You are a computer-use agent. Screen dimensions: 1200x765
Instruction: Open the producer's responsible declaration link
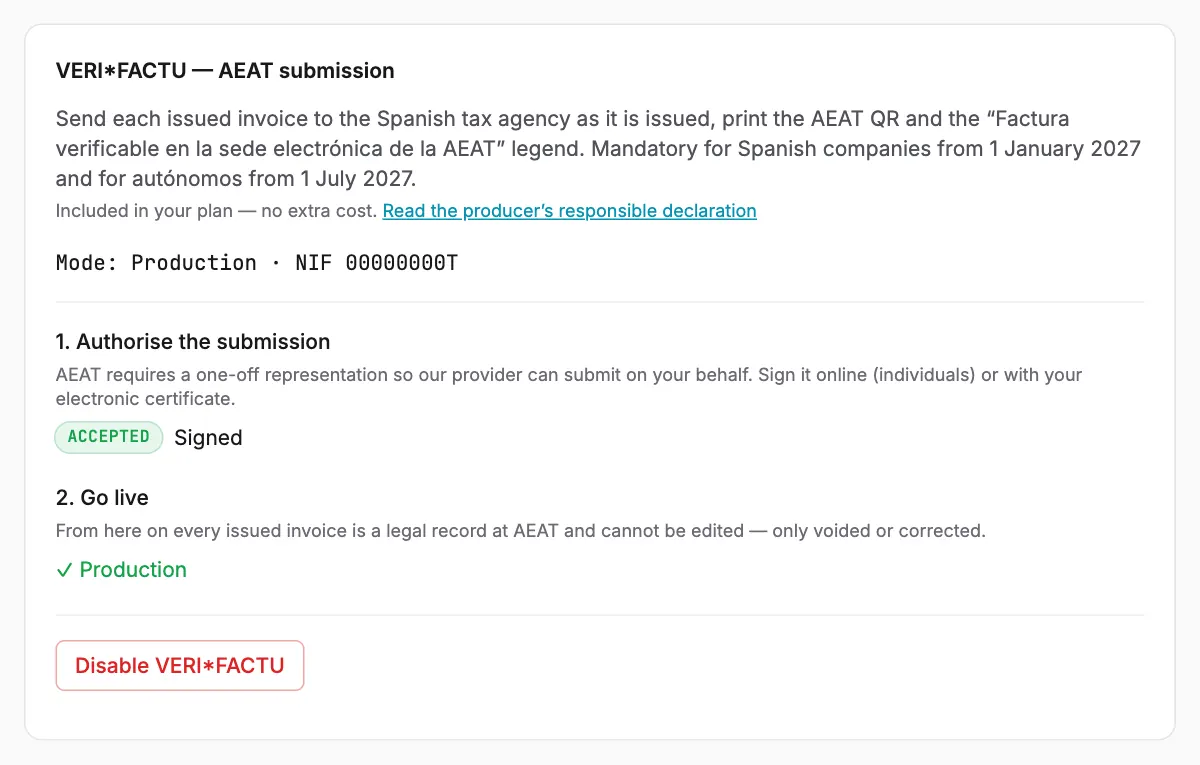click(x=569, y=211)
